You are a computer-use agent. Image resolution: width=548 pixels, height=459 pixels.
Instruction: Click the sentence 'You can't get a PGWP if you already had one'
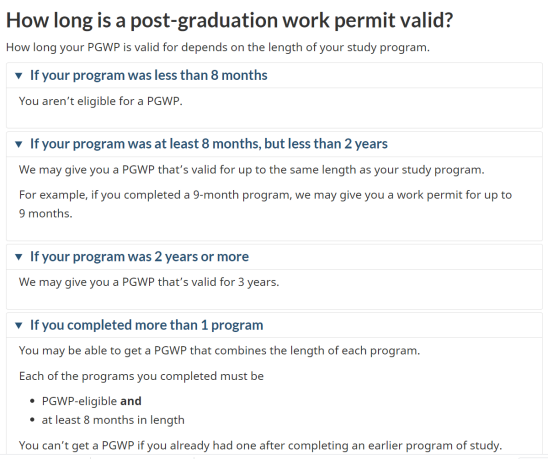(260, 445)
